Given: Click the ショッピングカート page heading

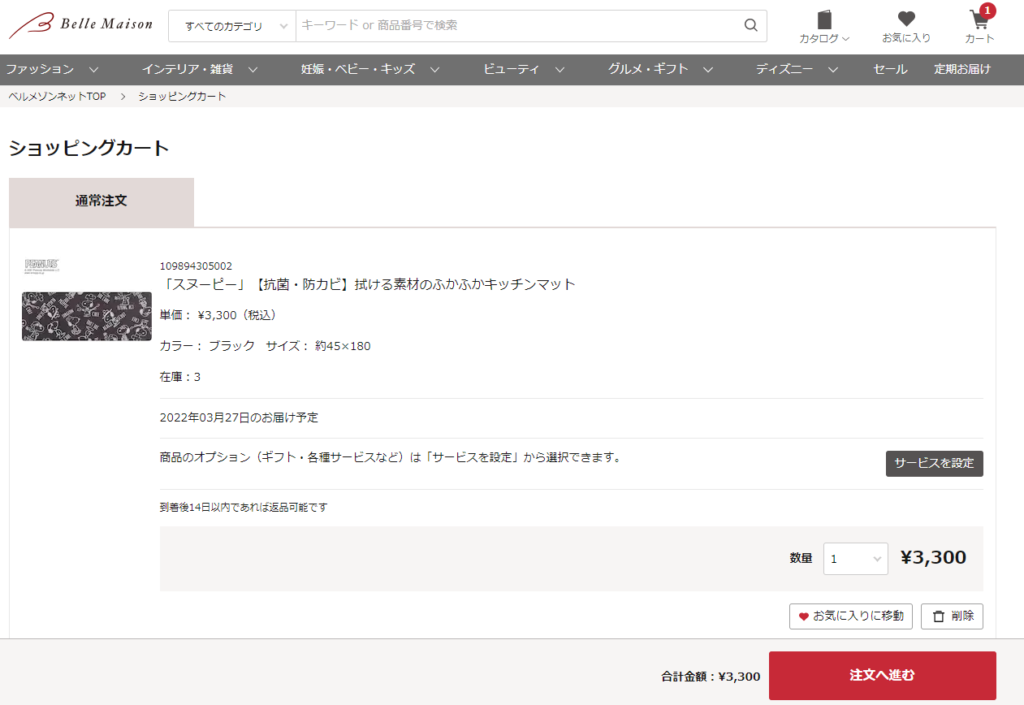Looking at the screenshot, I should coord(89,148).
